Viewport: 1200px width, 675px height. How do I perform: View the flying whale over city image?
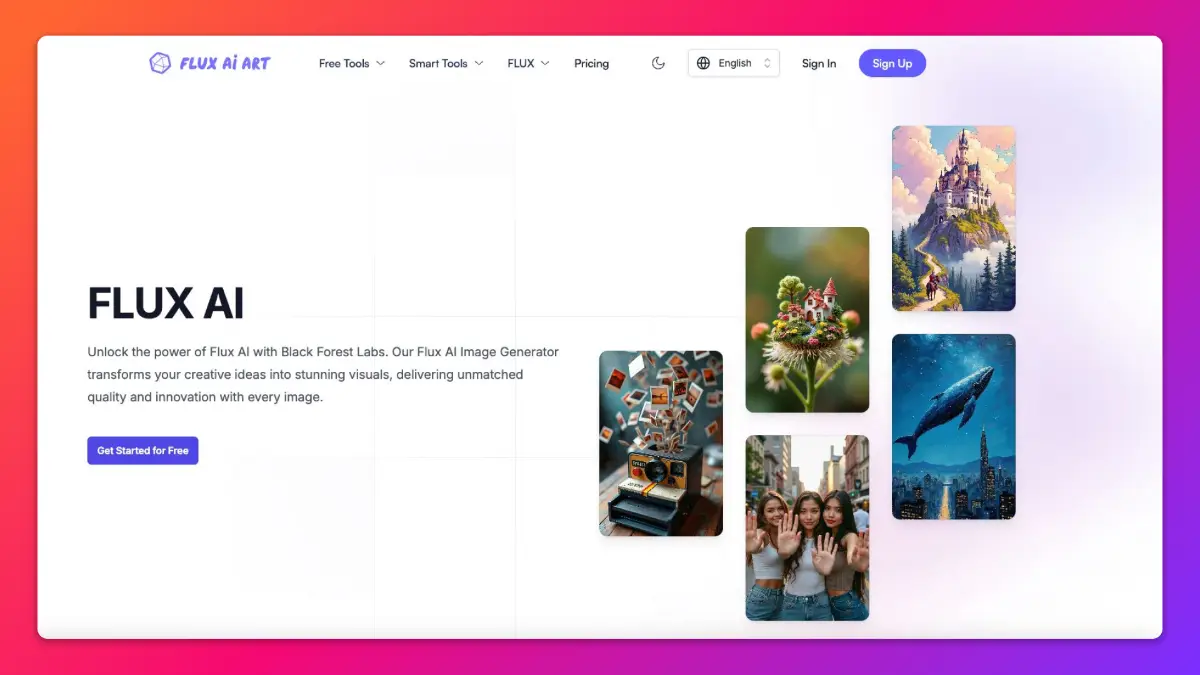pyautogui.click(x=953, y=426)
